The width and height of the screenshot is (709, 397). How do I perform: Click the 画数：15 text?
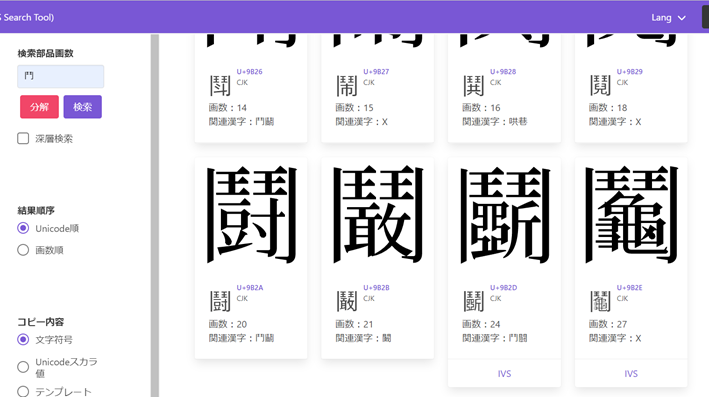pyautogui.click(x=354, y=108)
